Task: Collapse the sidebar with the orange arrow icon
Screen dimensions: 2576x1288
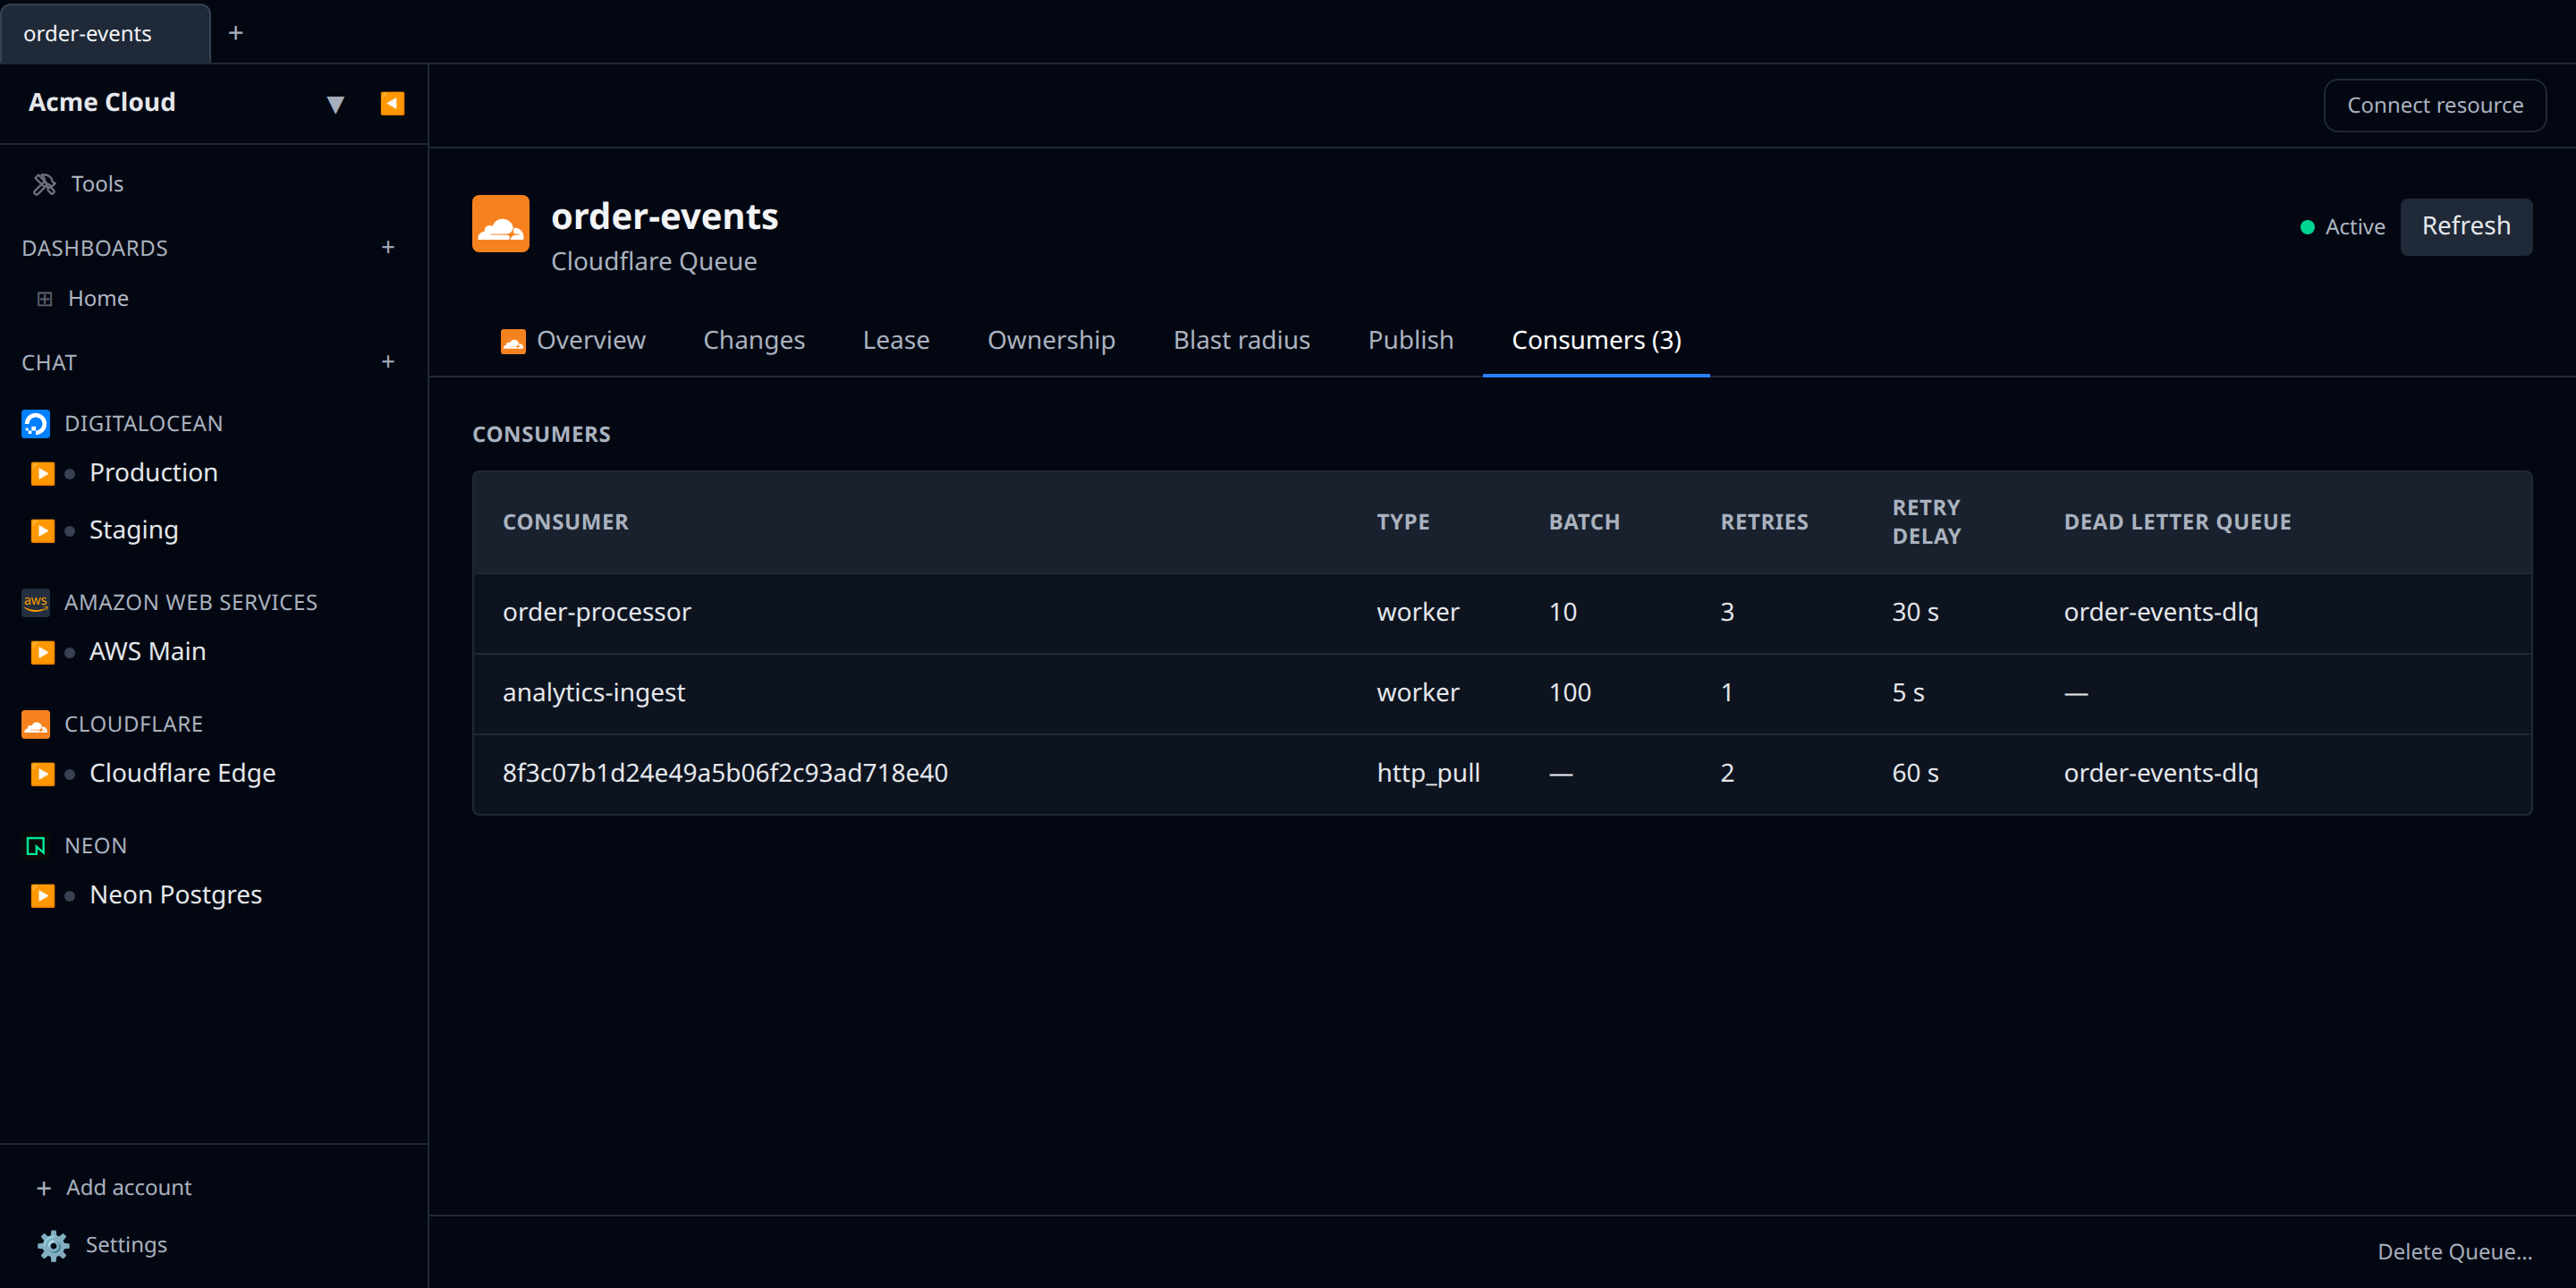Action: 392,103
